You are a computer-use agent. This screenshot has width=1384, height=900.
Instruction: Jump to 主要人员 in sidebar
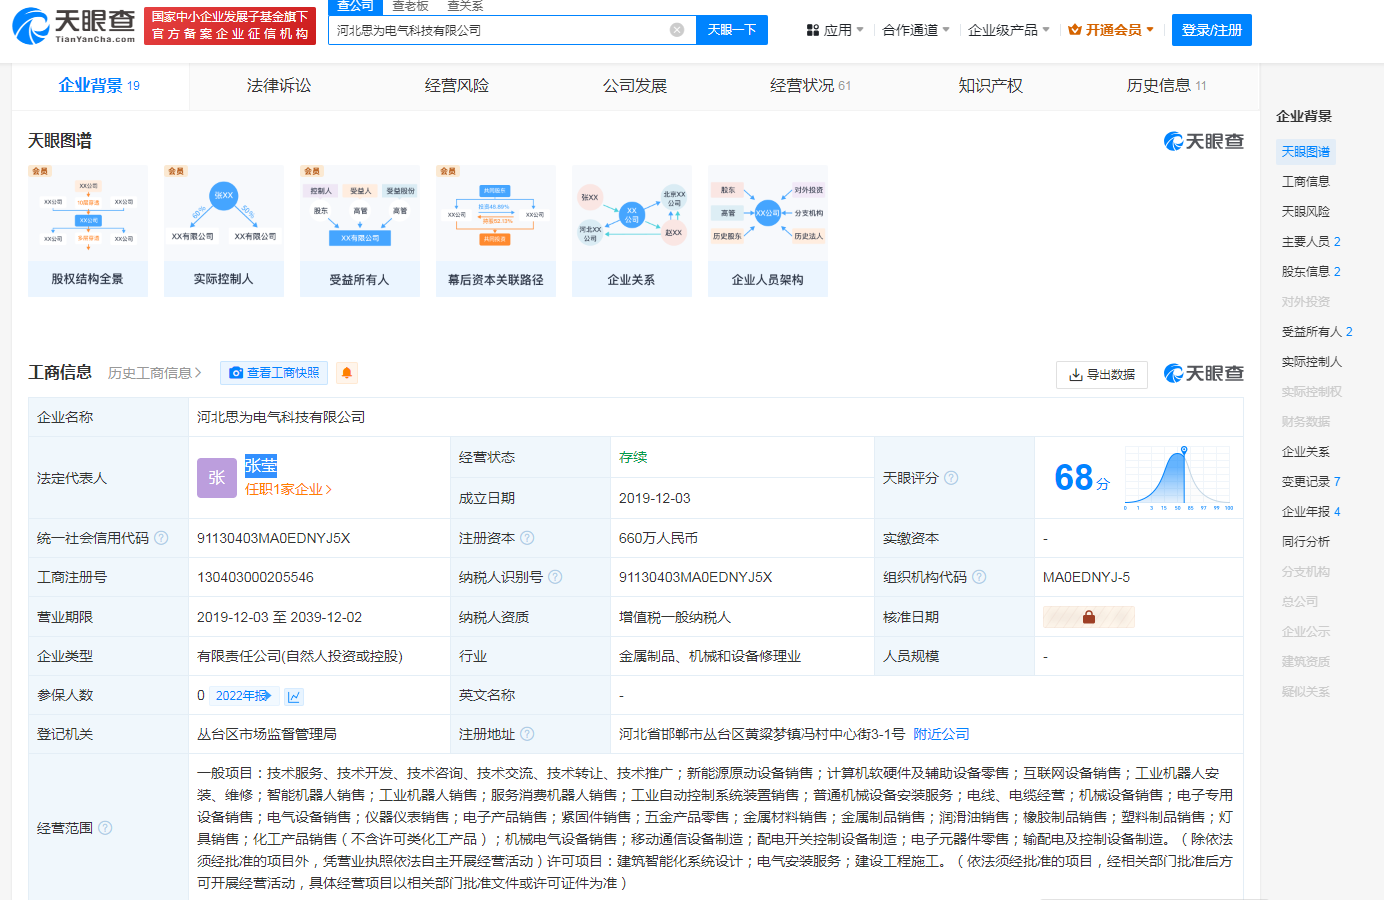click(1311, 242)
